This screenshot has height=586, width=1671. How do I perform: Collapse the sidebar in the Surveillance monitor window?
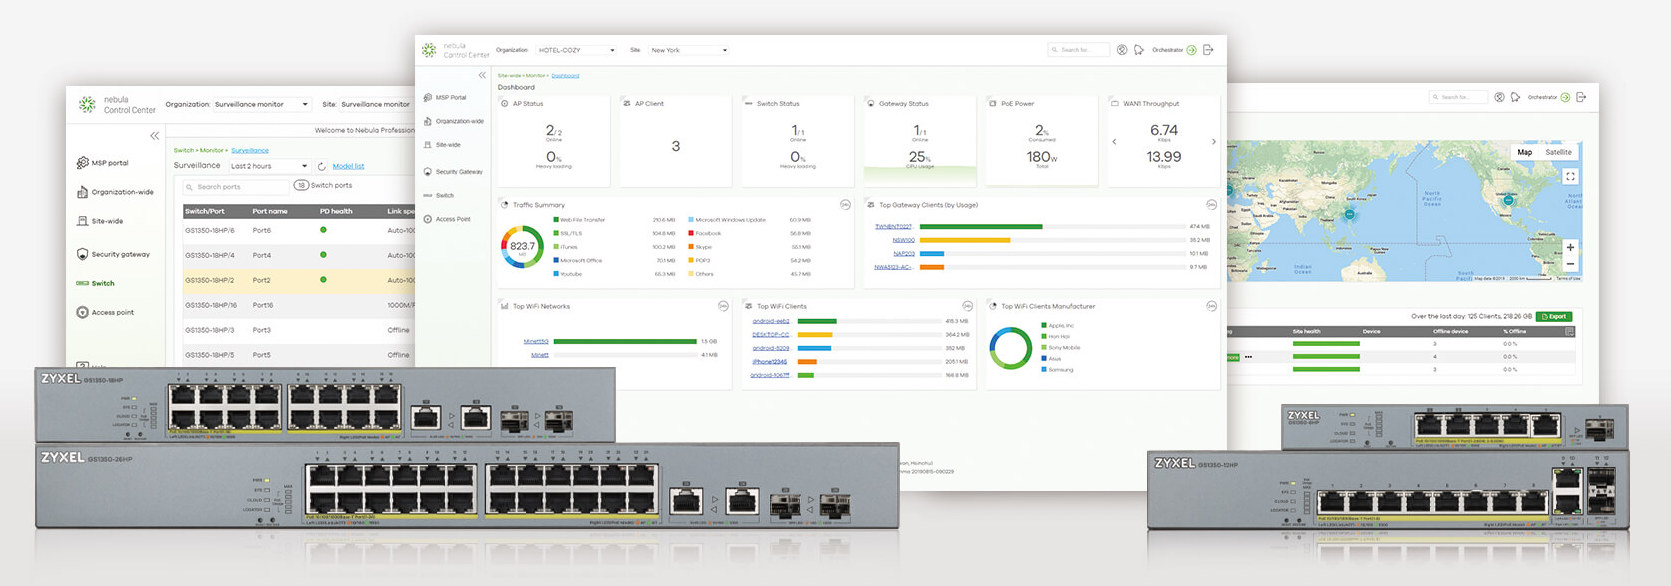(154, 136)
